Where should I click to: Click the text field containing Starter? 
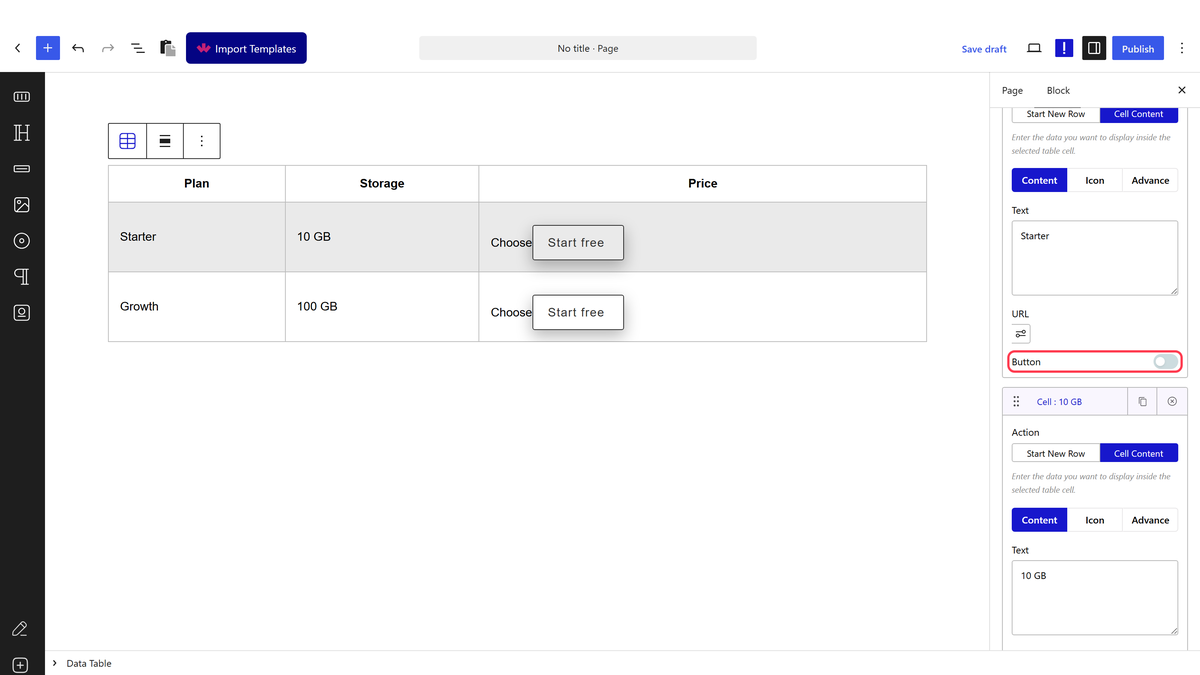pyautogui.click(x=1095, y=258)
